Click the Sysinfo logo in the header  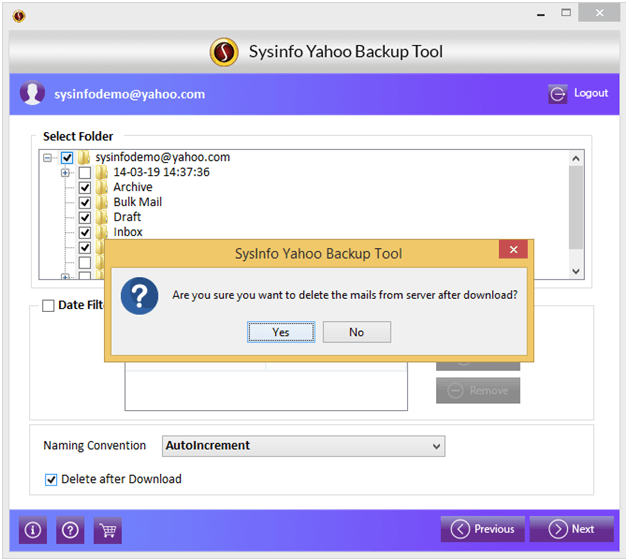[x=224, y=52]
